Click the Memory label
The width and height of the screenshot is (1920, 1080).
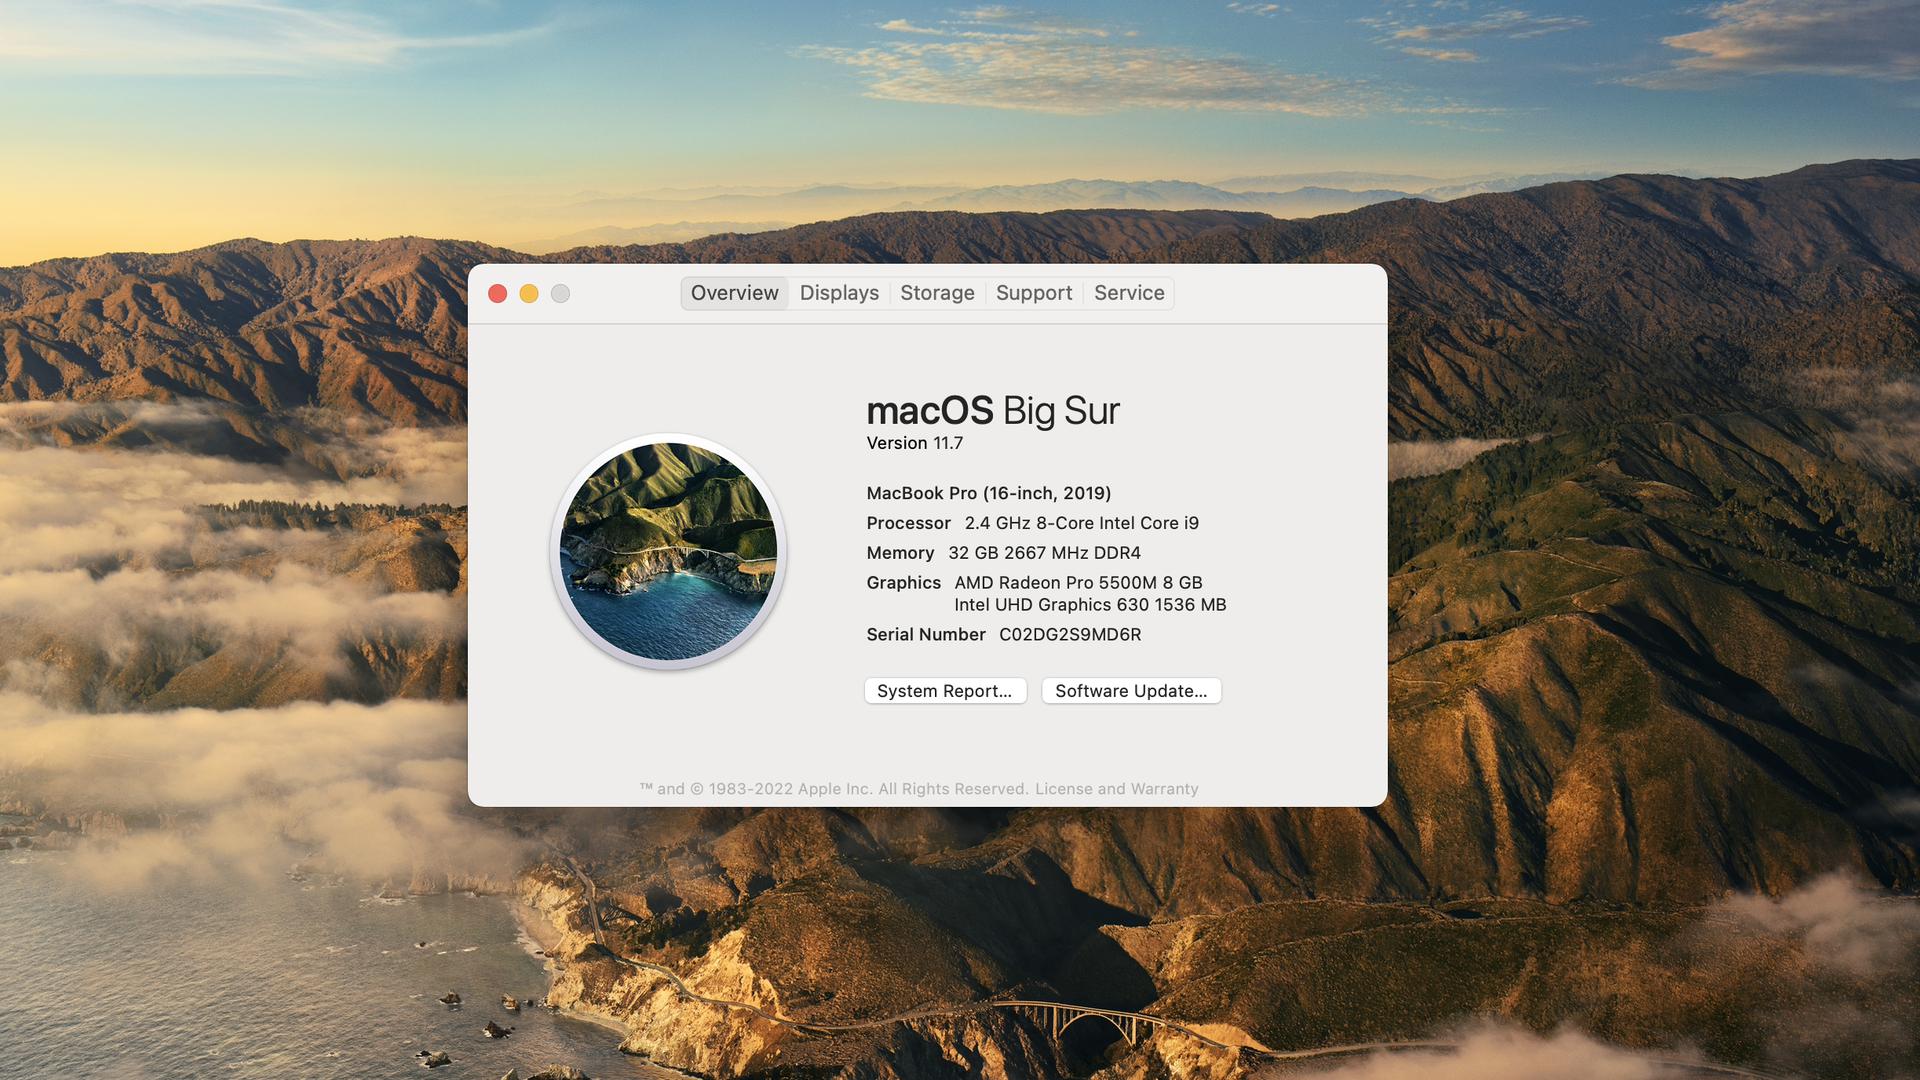coord(900,553)
